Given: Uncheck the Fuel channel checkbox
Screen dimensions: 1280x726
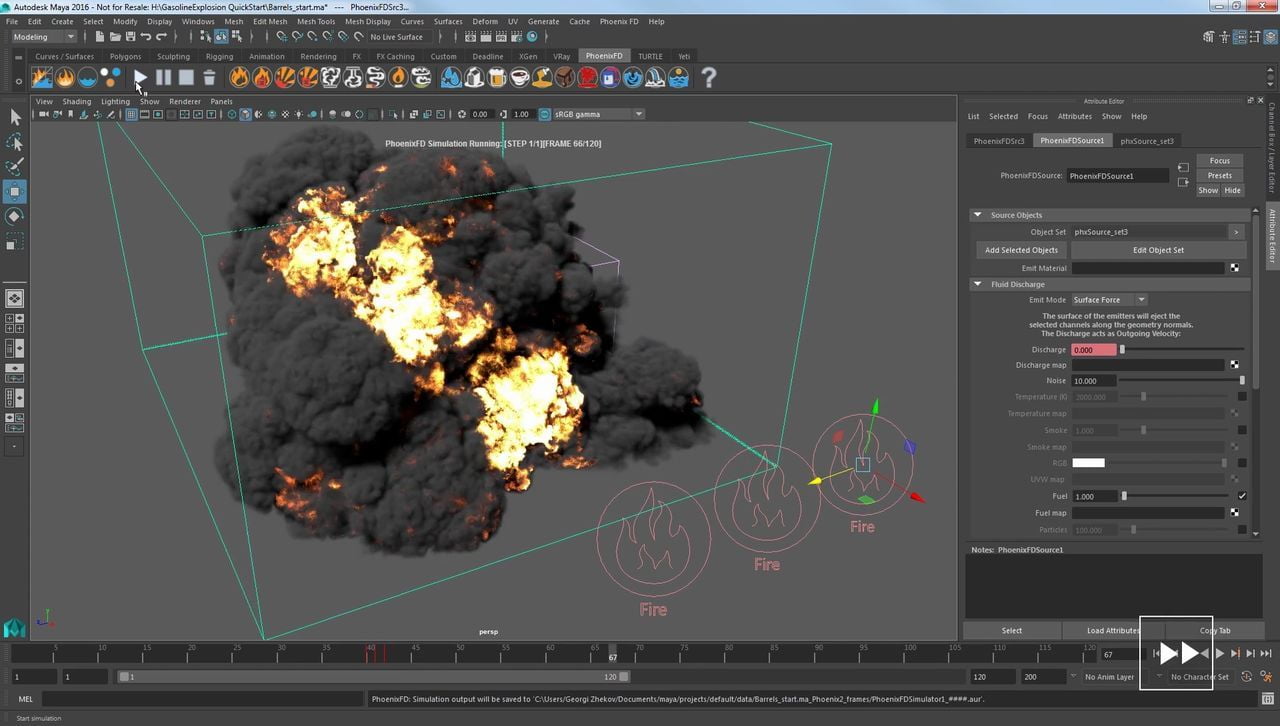Looking at the screenshot, I should tap(1242, 496).
